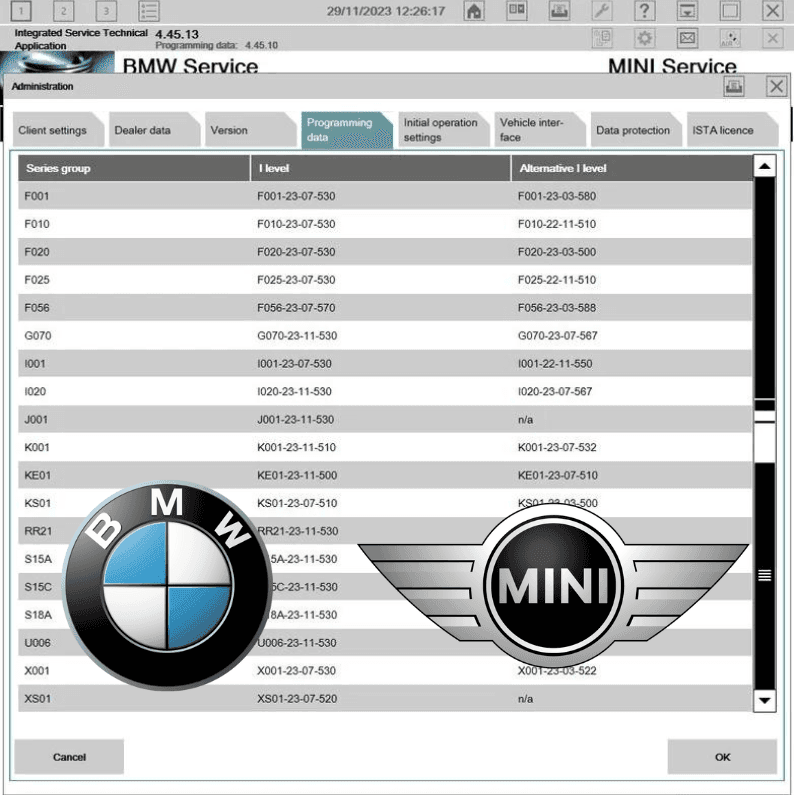The image size is (794, 795).
Task: Click alternative level I001-22-11-550
Action: coord(555,364)
